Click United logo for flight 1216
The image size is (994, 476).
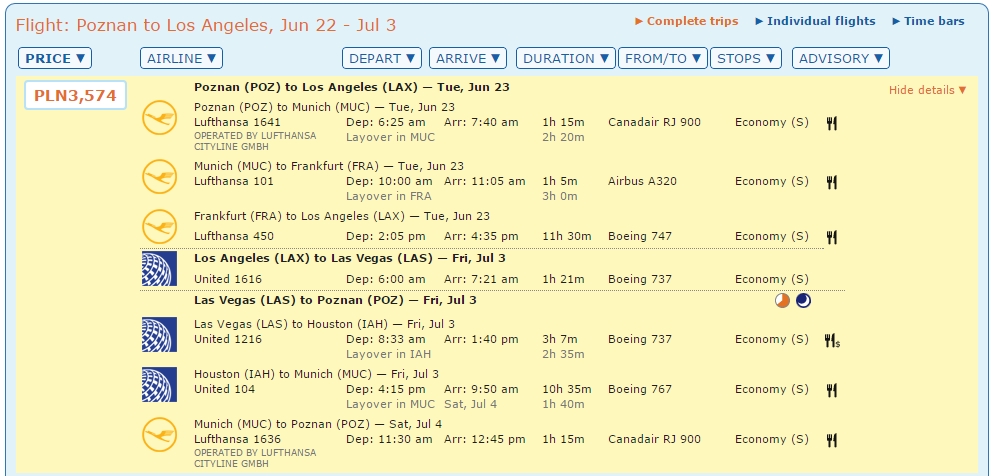(x=159, y=334)
